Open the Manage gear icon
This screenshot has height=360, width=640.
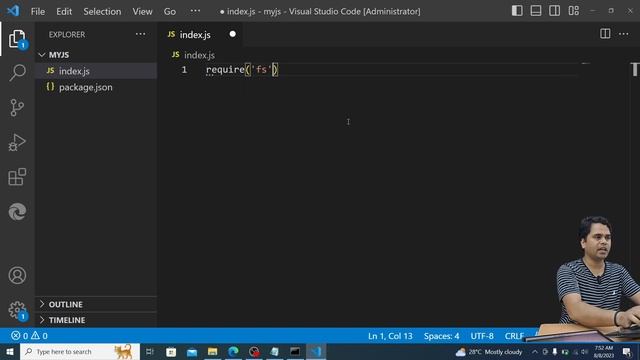17,310
